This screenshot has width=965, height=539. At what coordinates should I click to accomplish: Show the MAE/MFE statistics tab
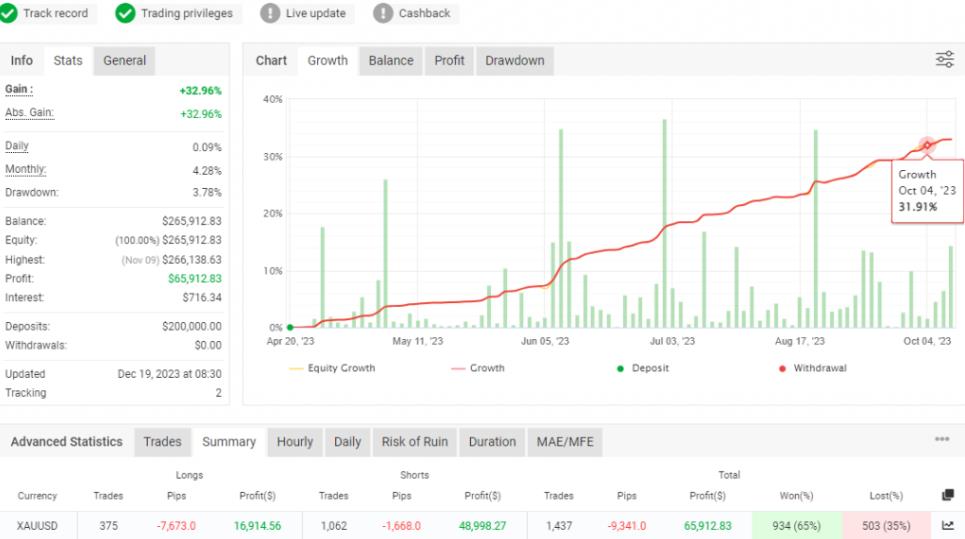coord(564,442)
